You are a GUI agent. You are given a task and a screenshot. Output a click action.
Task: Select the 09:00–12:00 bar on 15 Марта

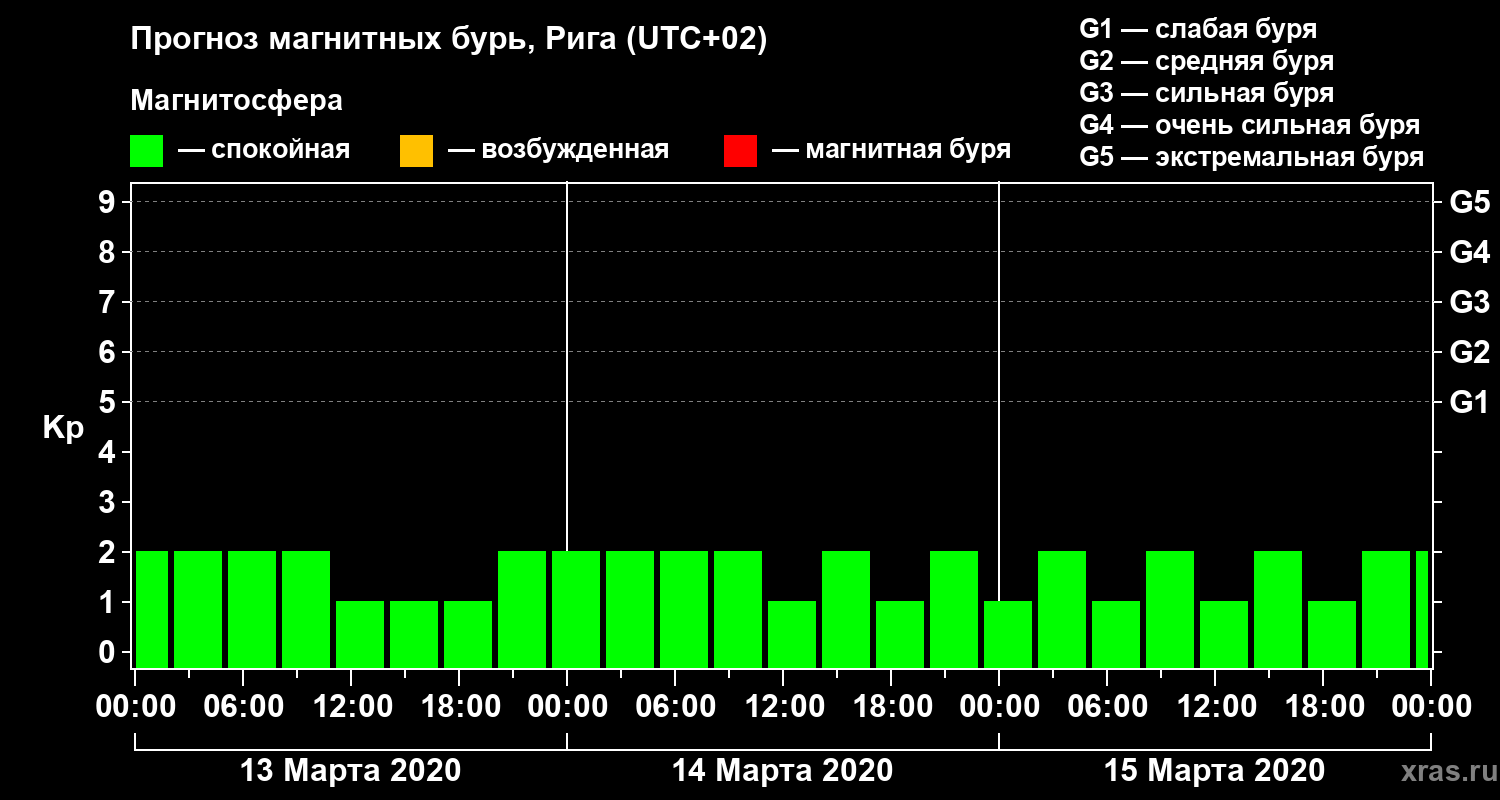1170,609
